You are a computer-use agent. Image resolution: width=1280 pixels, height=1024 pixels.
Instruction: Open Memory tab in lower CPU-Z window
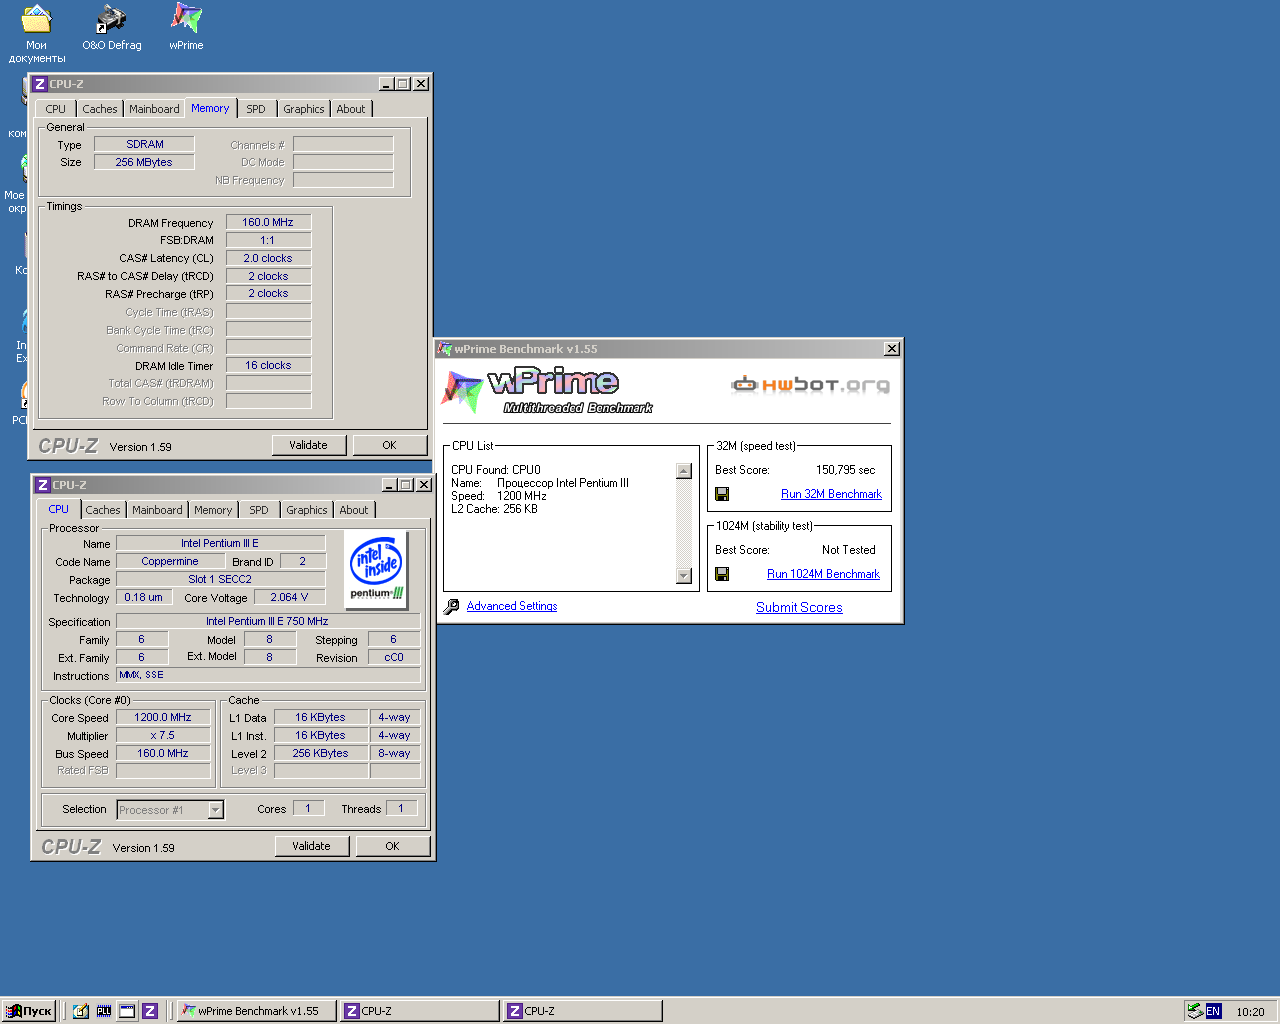(213, 510)
